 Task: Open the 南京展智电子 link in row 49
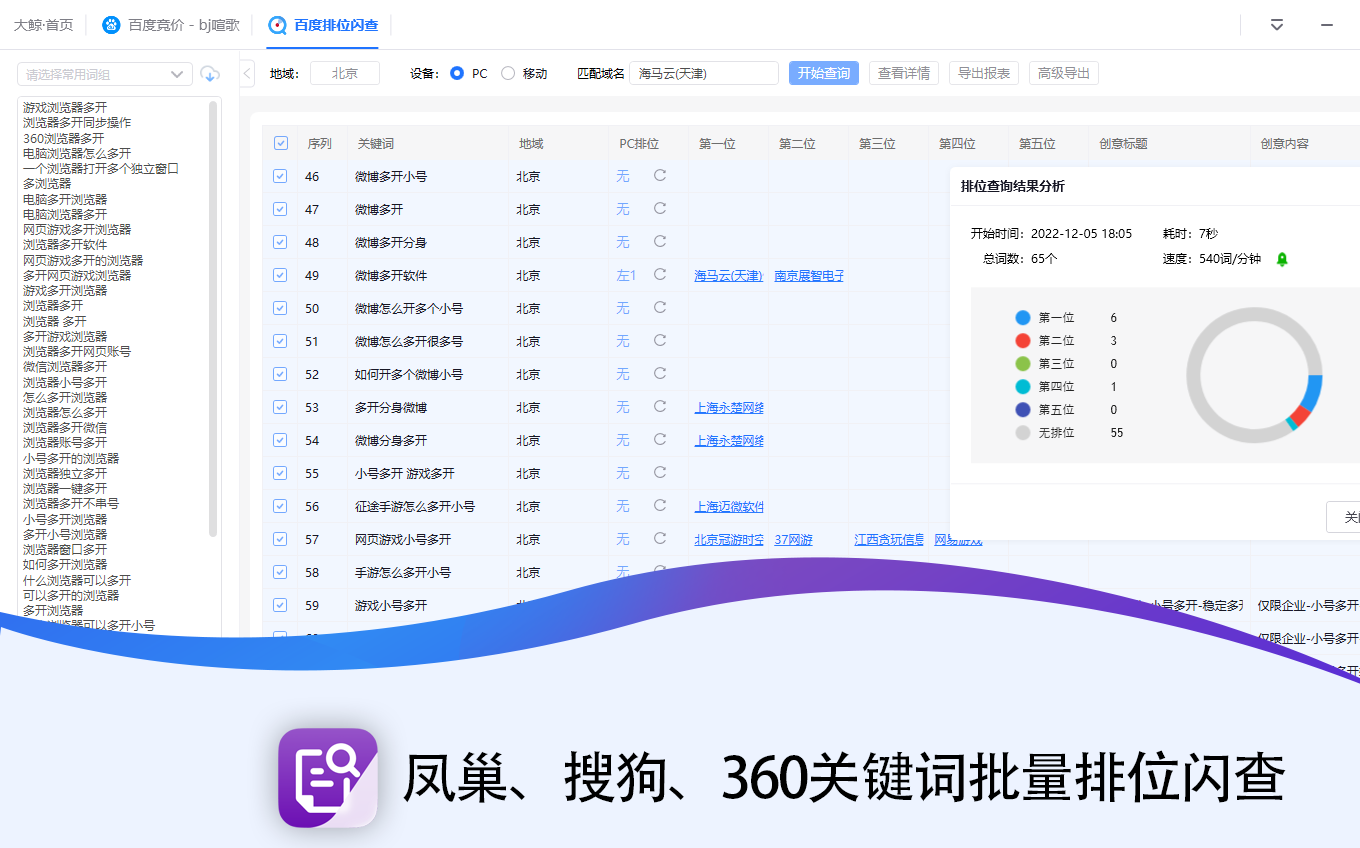point(809,275)
